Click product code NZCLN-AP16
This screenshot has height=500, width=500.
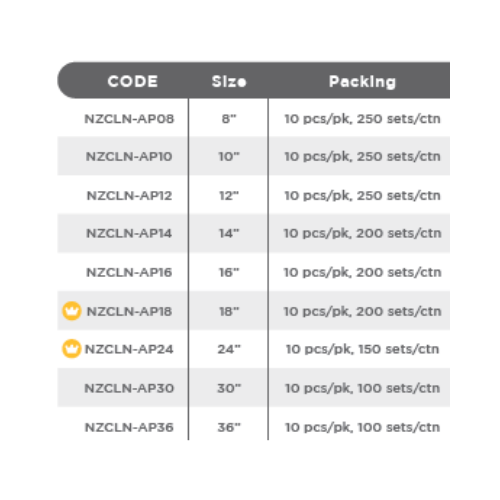click(x=129, y=272)
